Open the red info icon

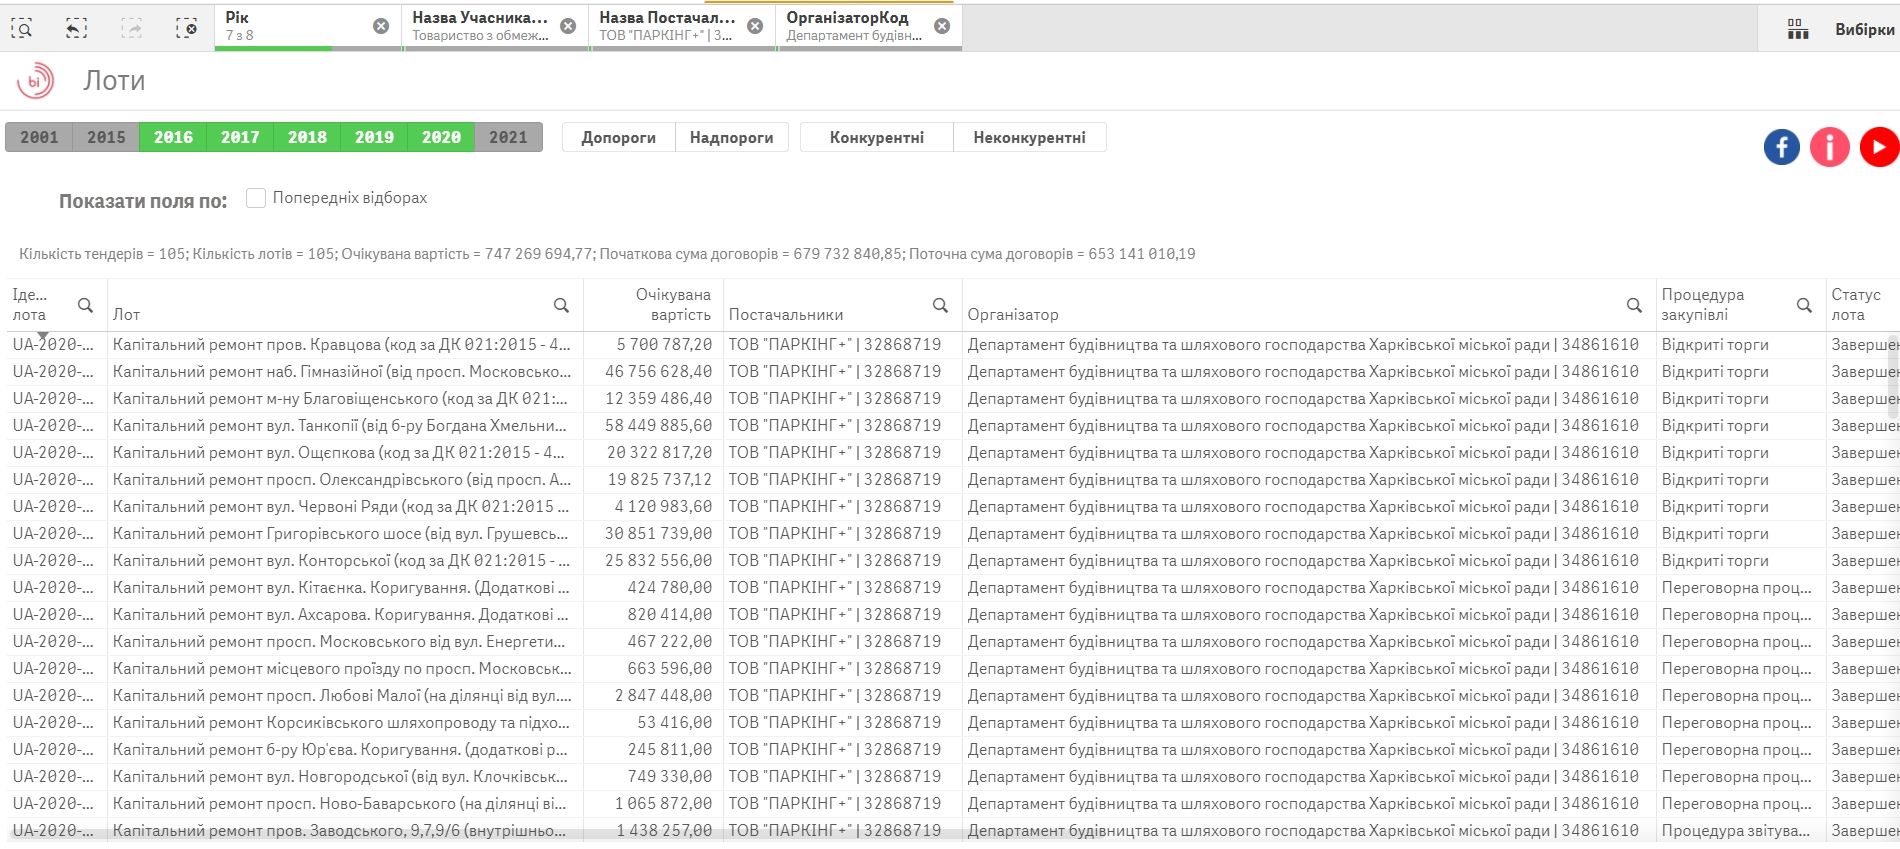1829,147
